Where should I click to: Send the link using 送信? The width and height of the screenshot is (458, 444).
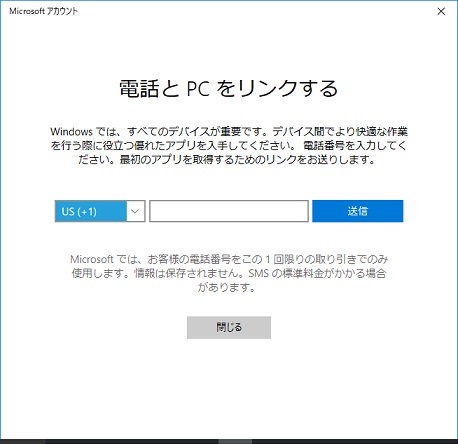tap(358, 211)
